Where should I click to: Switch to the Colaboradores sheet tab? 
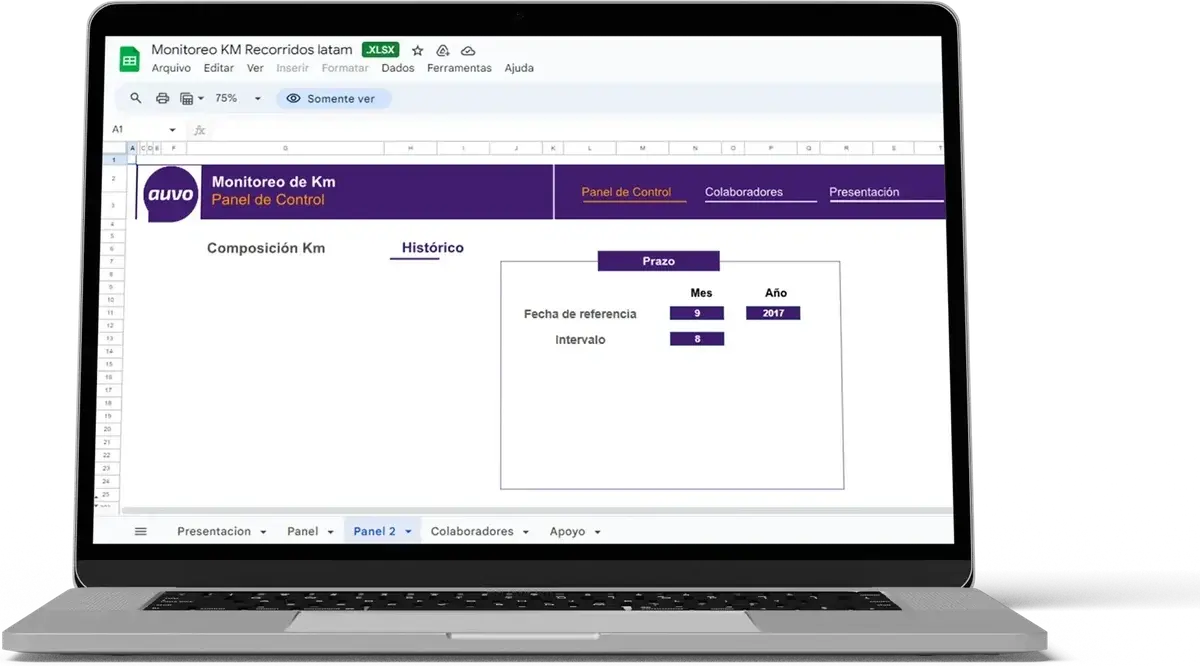pos(472,531)
